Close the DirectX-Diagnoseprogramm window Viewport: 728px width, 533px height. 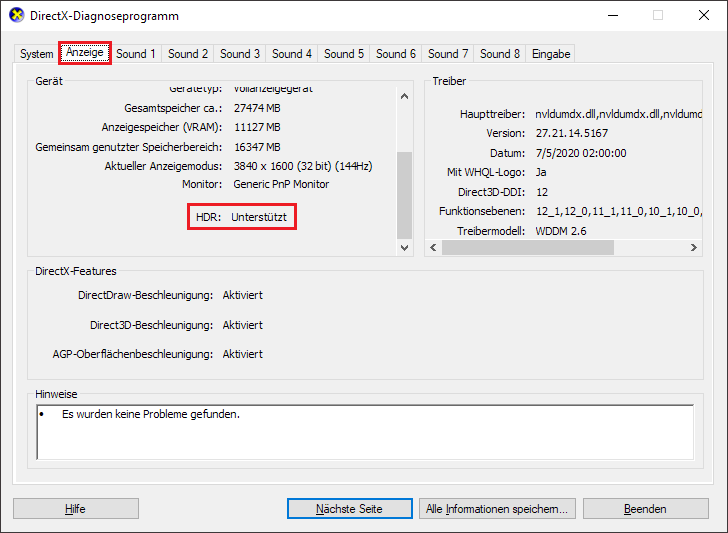tap(704, 15)
